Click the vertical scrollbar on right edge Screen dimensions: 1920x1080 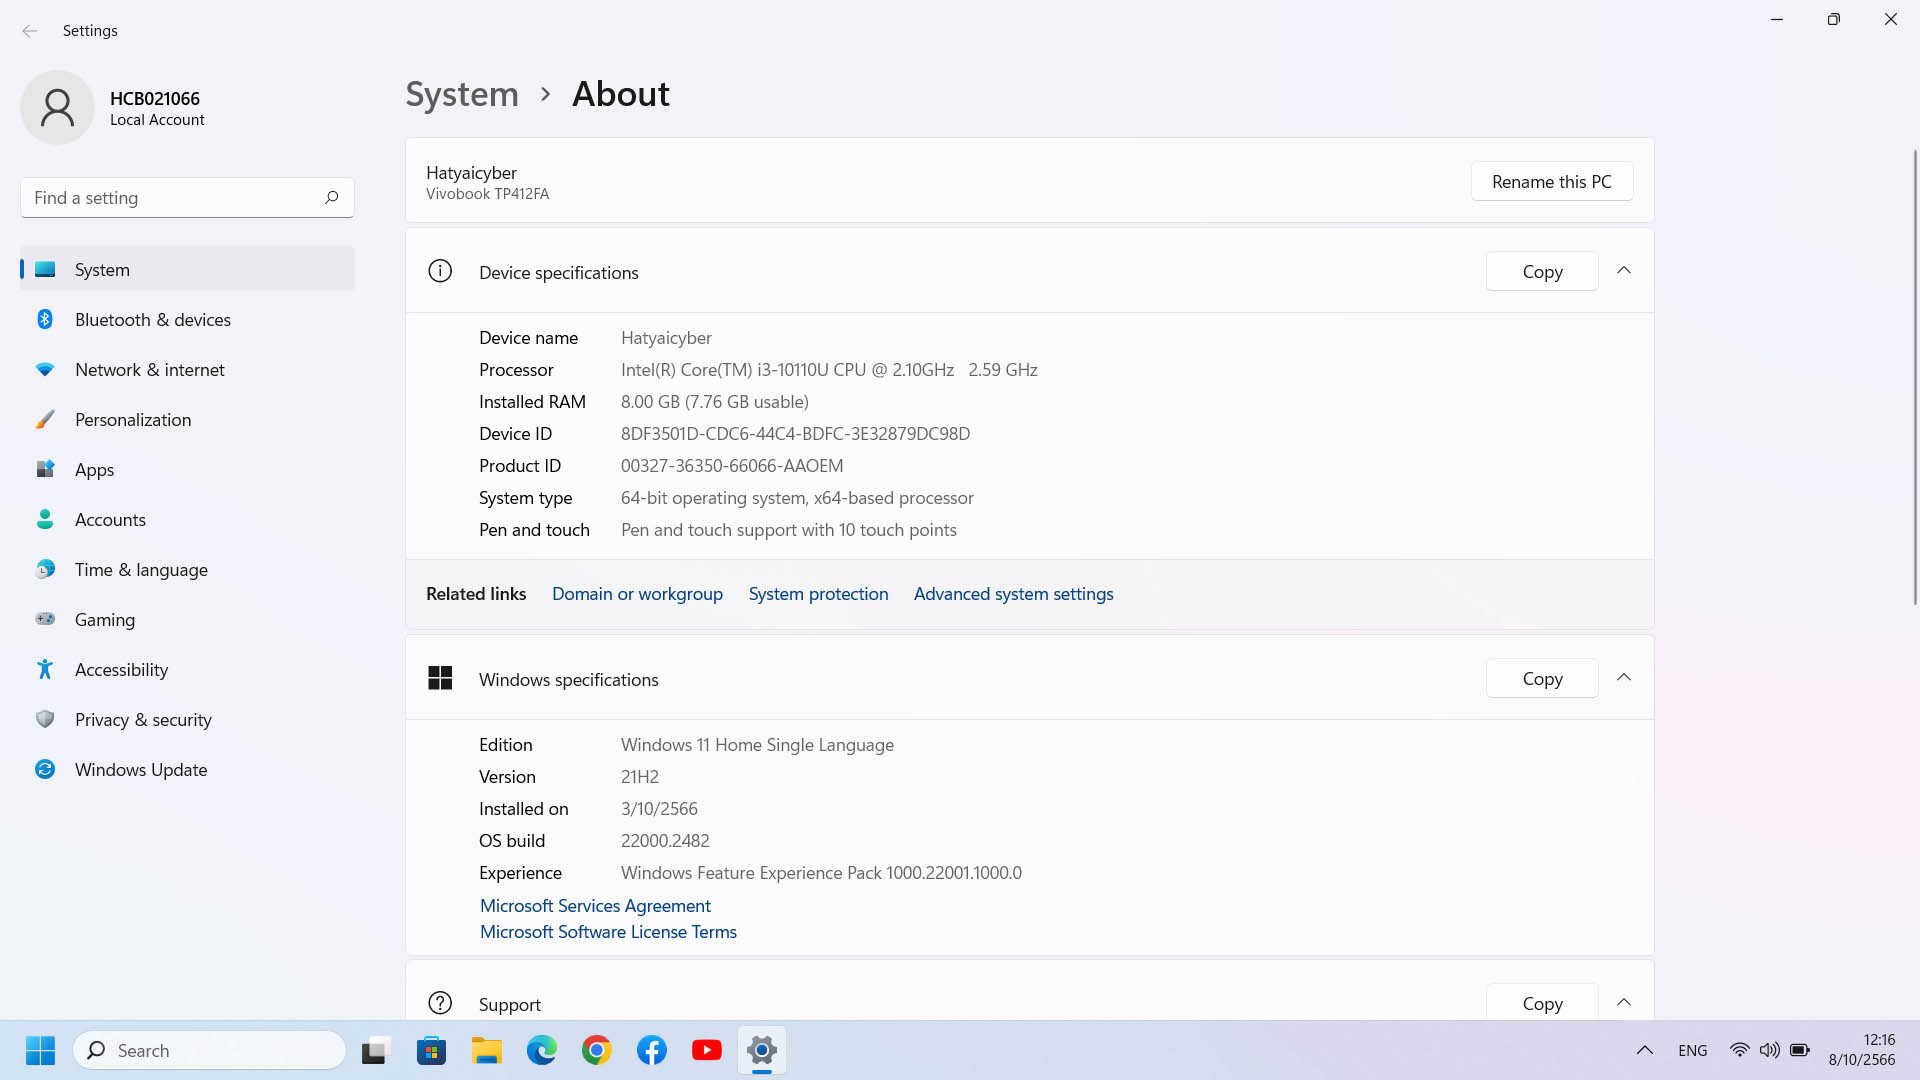tap(1914, 375)
